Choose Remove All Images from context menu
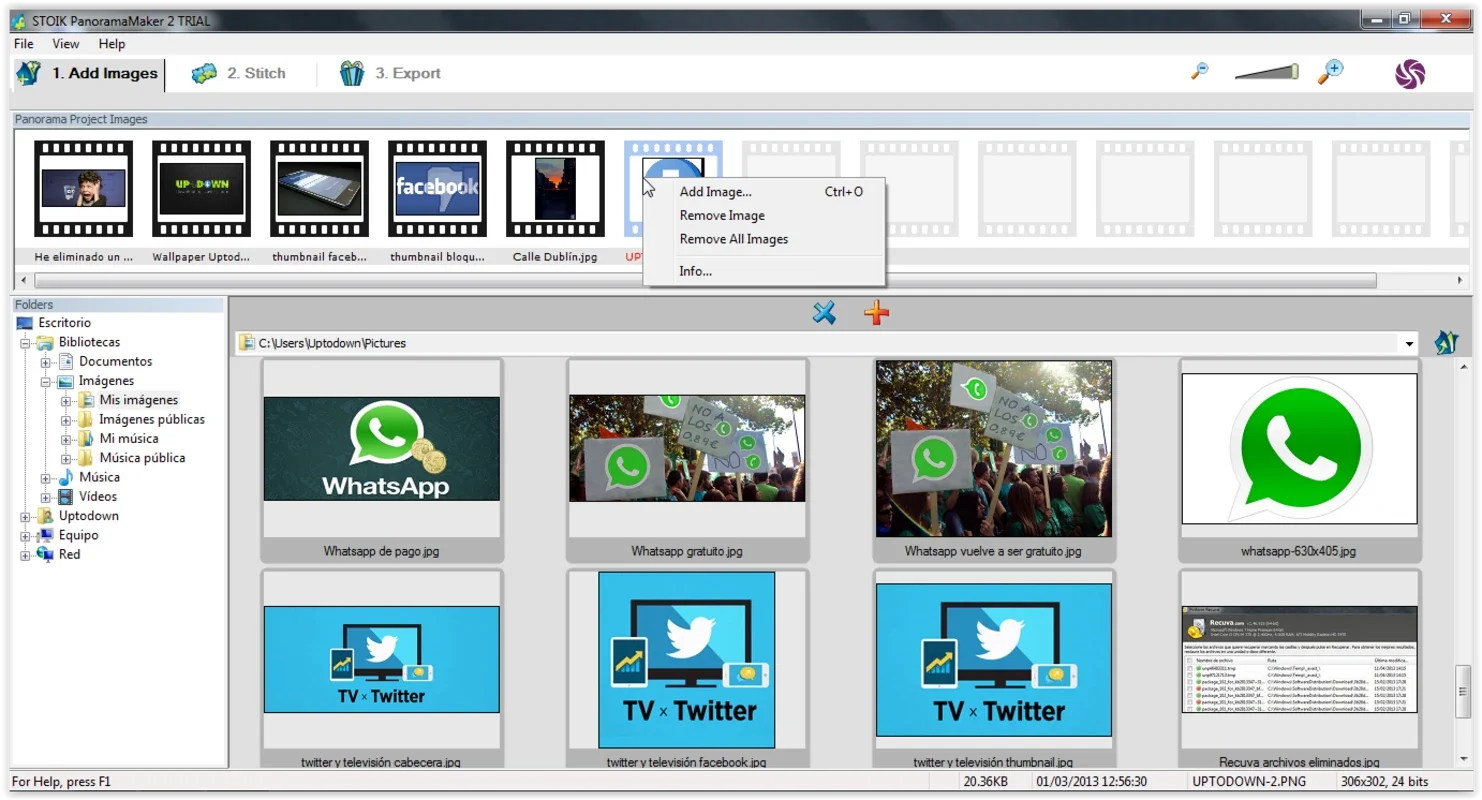The width and height of the screenshot is (1482, 800). coord(766,239)
